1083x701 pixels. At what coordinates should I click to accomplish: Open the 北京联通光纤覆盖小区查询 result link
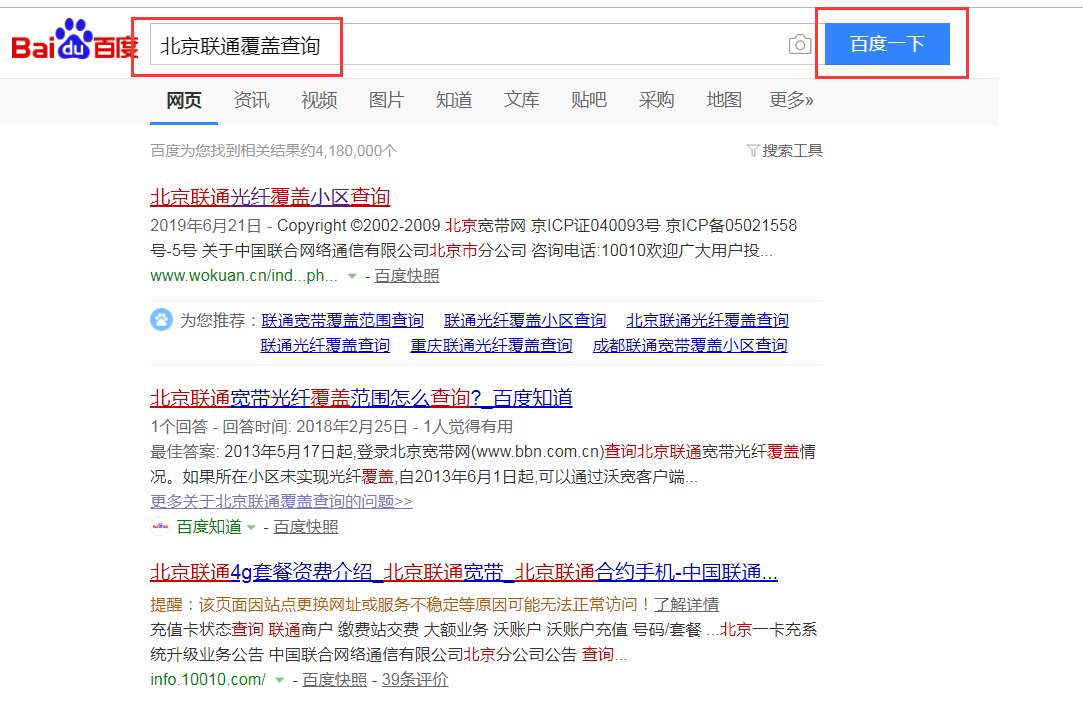pos(270,197)
